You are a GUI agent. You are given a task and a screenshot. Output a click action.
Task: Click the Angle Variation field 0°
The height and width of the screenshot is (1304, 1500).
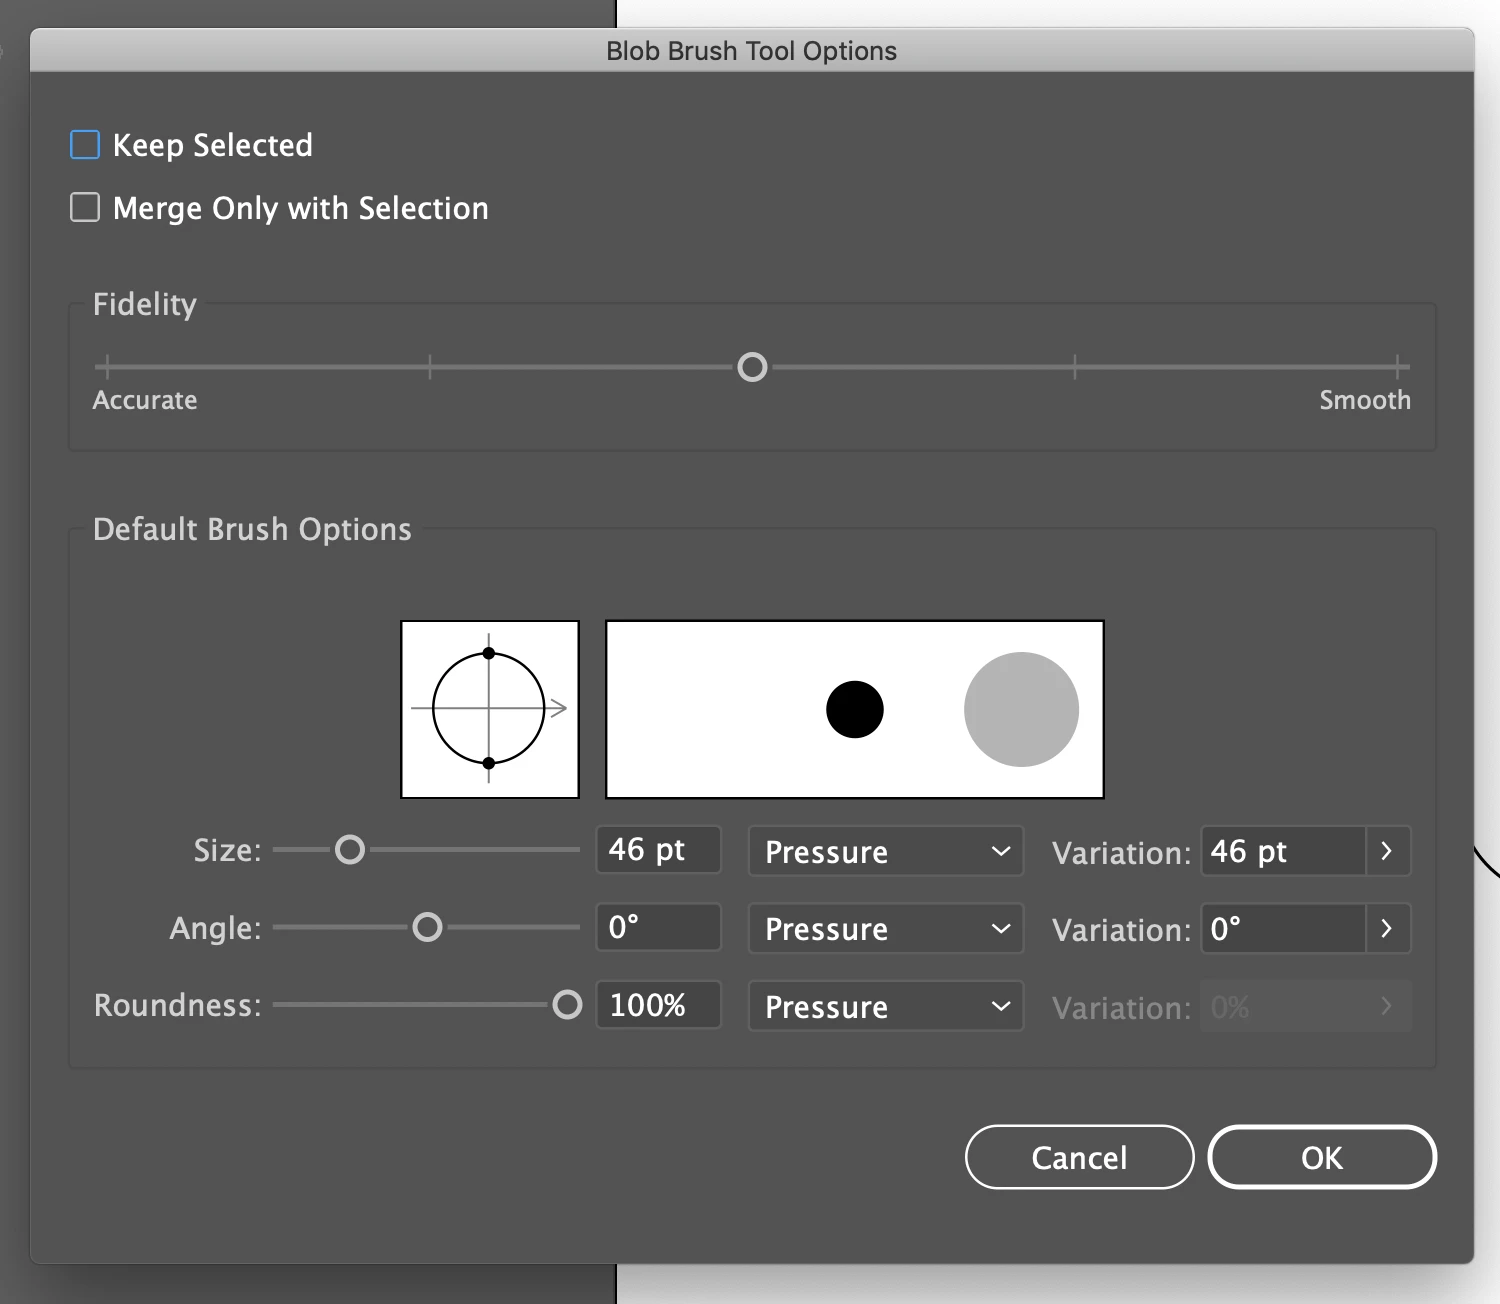(x=1283, y=928)
